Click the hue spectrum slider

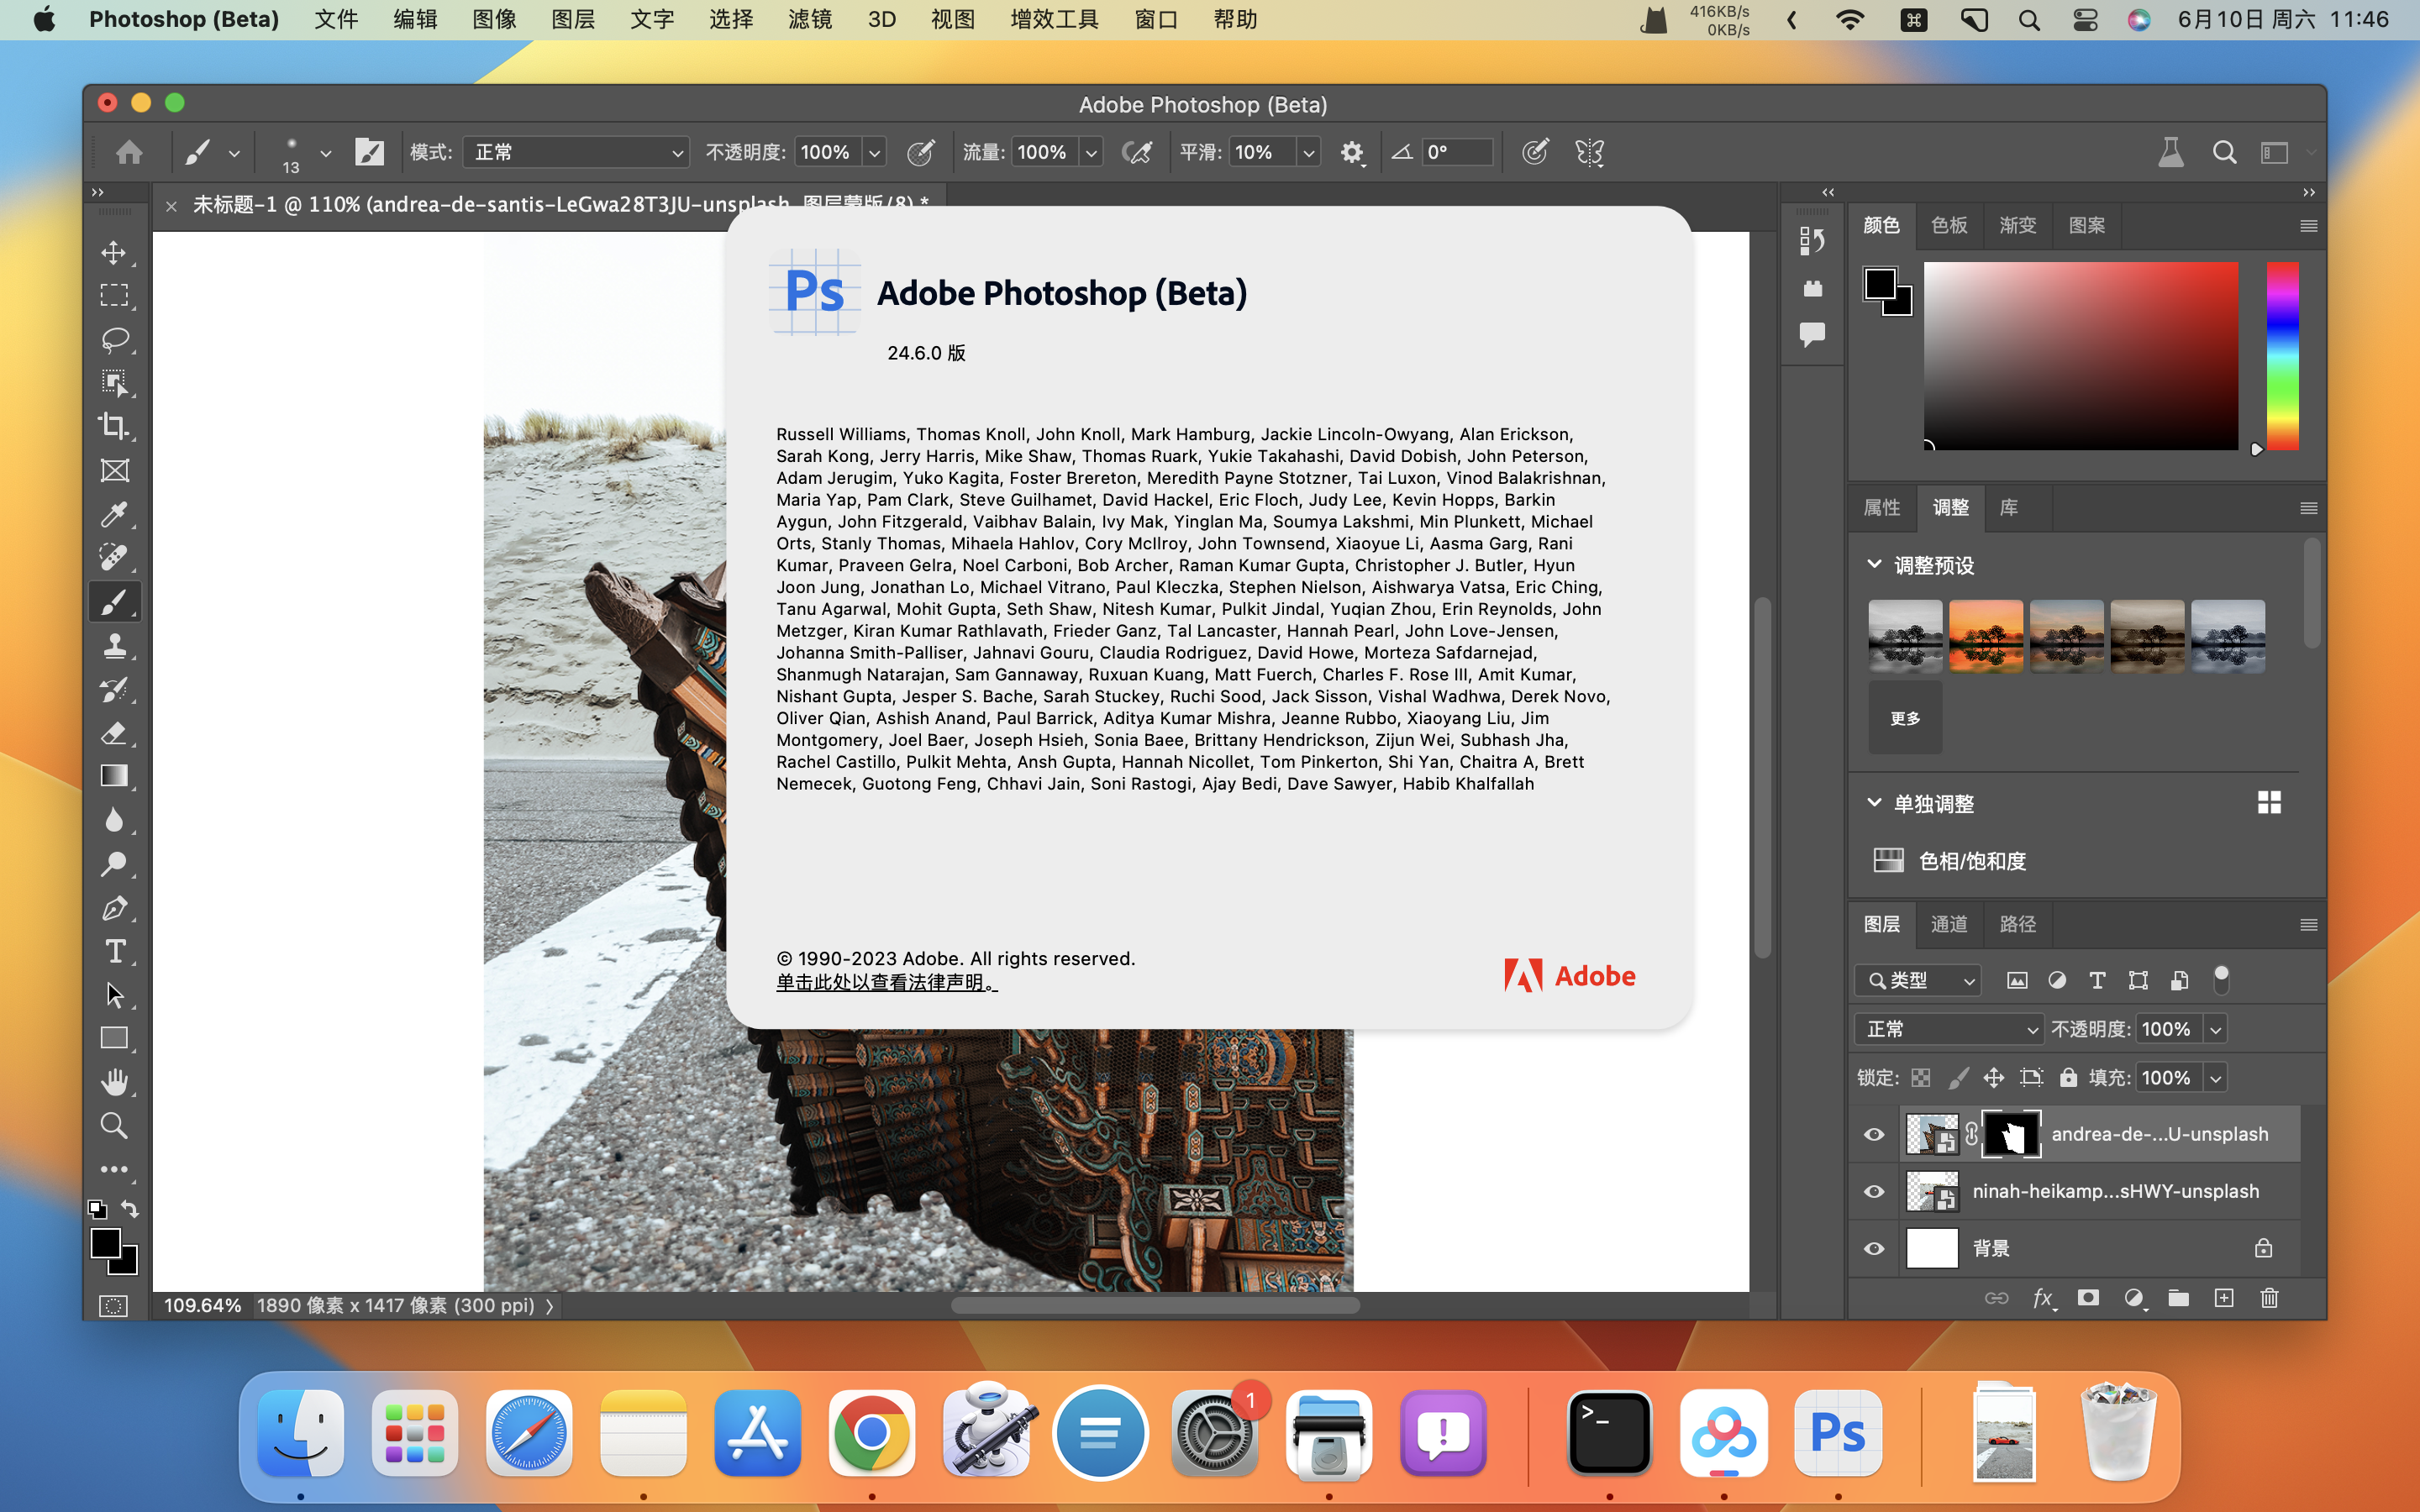tap(2282, 356)
